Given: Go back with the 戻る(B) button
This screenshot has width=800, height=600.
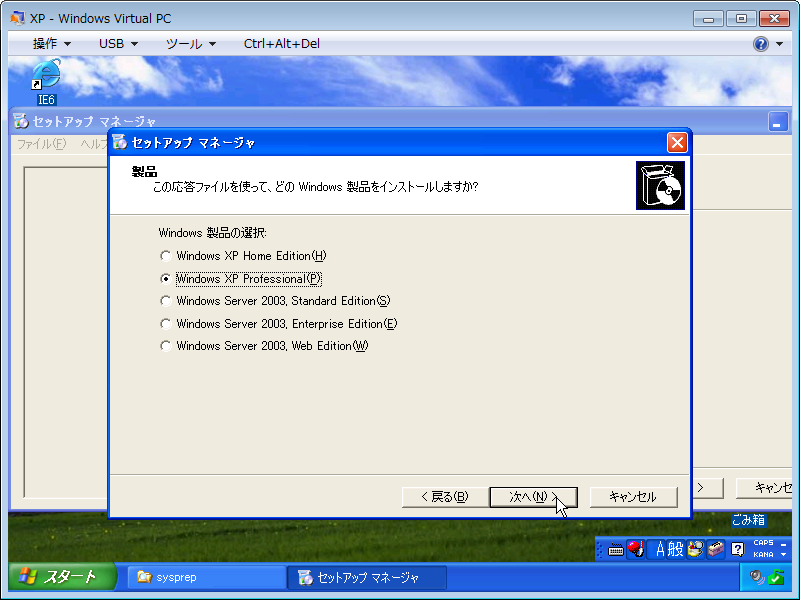Looking at the screenshot, I should tap(445, 497).
